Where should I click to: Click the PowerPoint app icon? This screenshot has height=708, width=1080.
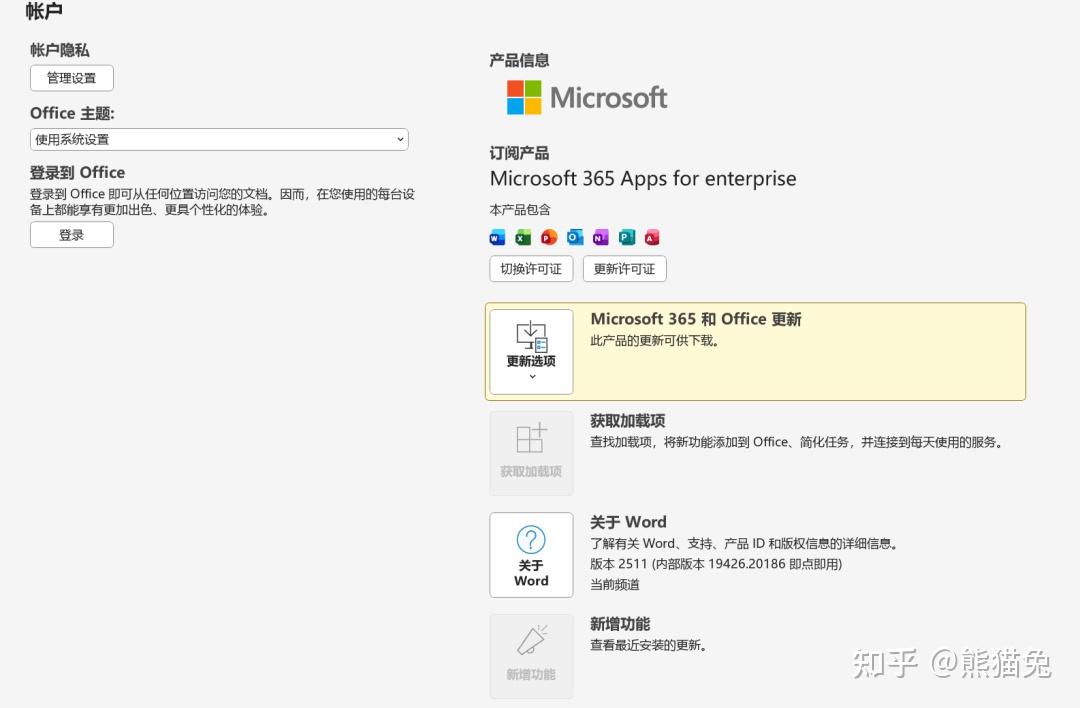click(x=549, y=238)
